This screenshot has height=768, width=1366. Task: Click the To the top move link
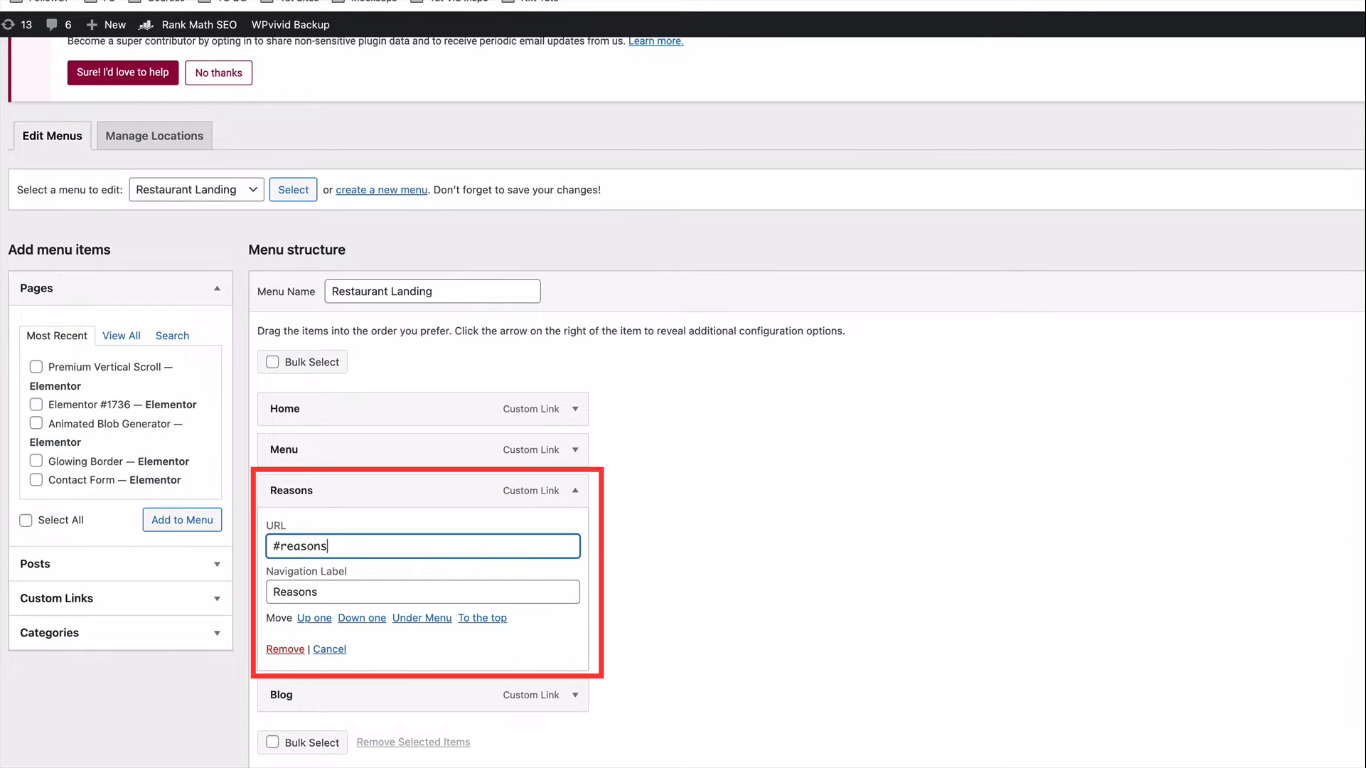coord(482,618)
